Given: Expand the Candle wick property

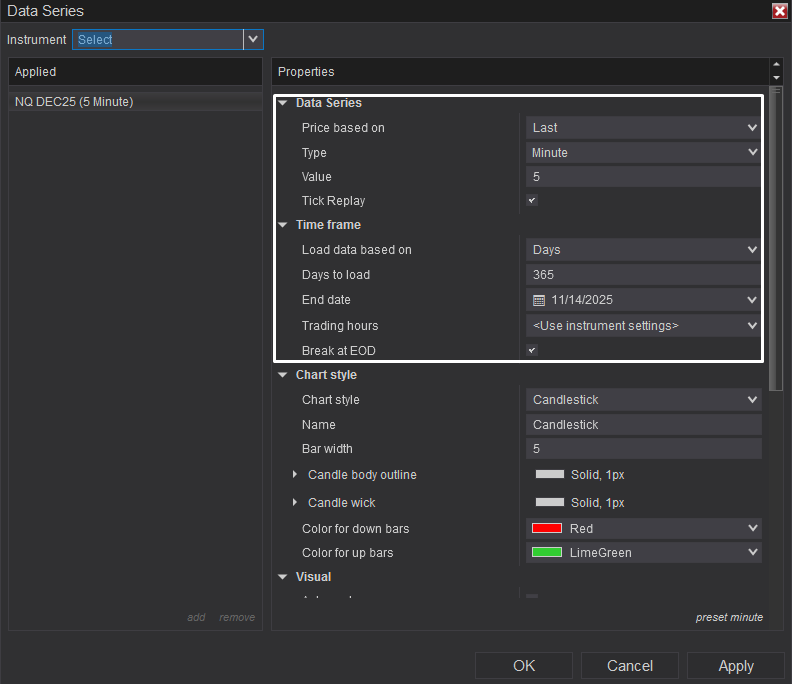Looking at the screenshot, I should point(294,503).
